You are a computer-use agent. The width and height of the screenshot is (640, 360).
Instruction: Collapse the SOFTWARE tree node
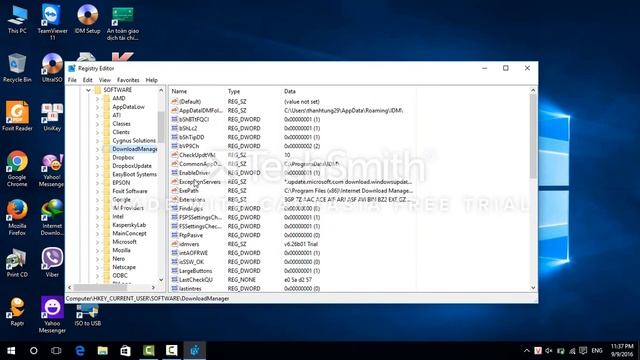(x=88, y=90)
